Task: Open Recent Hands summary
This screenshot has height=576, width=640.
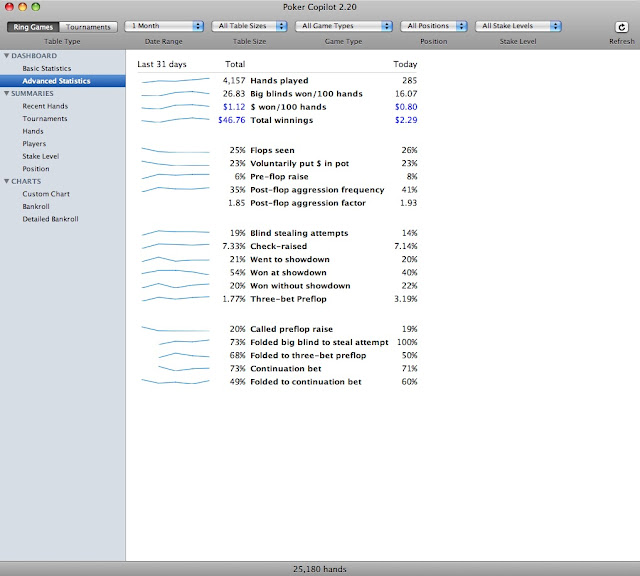Action: point(45,106)
